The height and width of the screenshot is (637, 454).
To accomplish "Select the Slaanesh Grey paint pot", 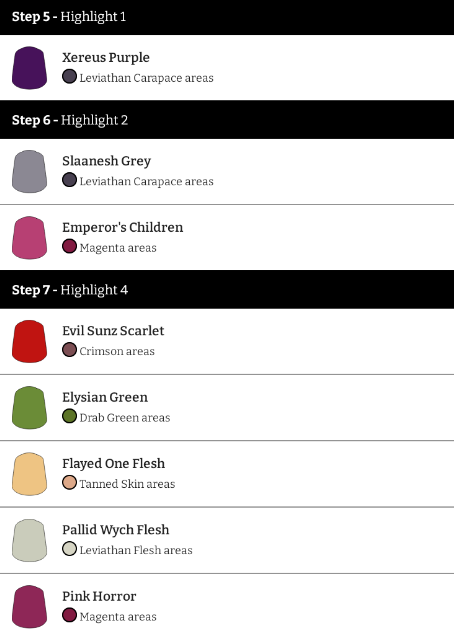I will click(x=29, y=171).
